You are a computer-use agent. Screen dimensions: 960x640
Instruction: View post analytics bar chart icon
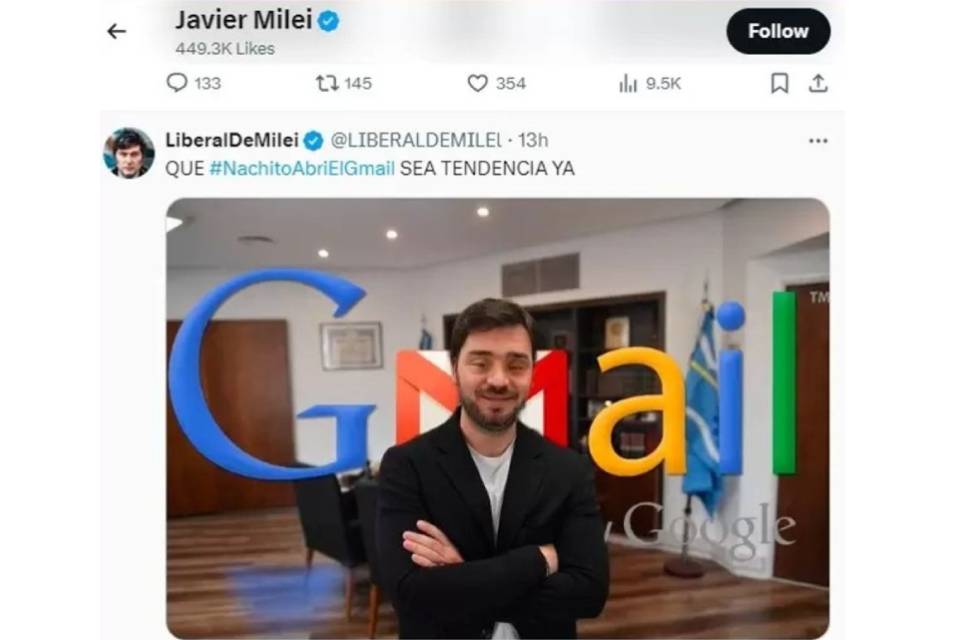tap(628, 83)
